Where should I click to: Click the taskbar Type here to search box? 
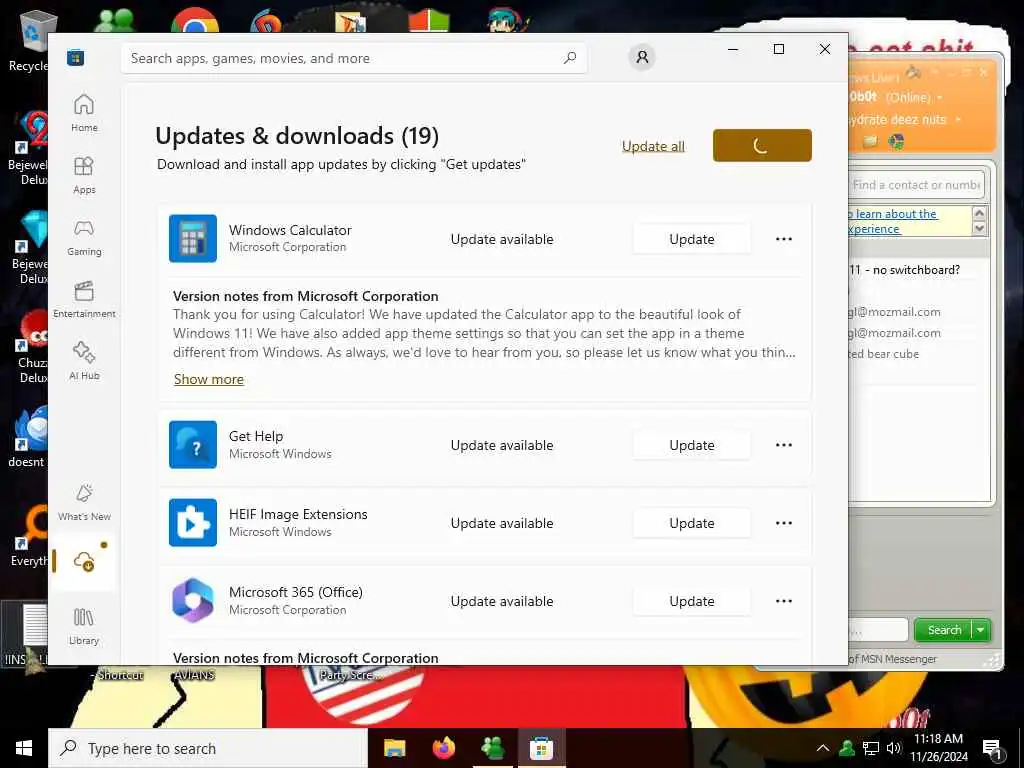point(208,748)
